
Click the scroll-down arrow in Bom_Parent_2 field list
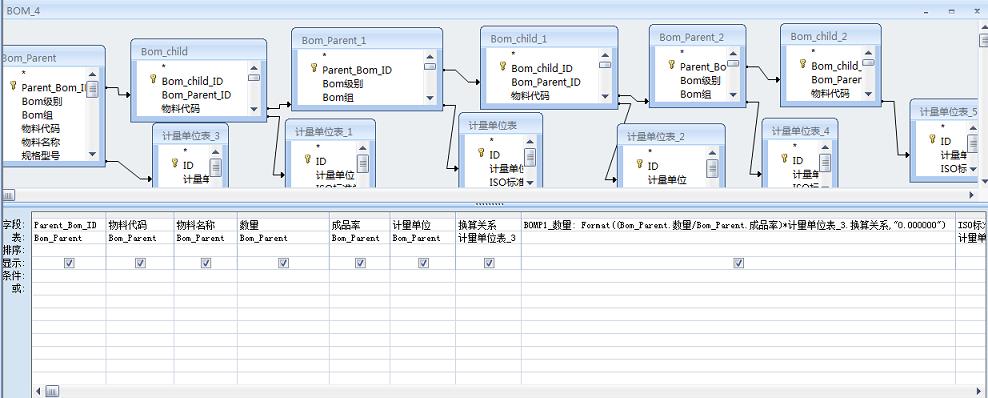click(732, 94)
